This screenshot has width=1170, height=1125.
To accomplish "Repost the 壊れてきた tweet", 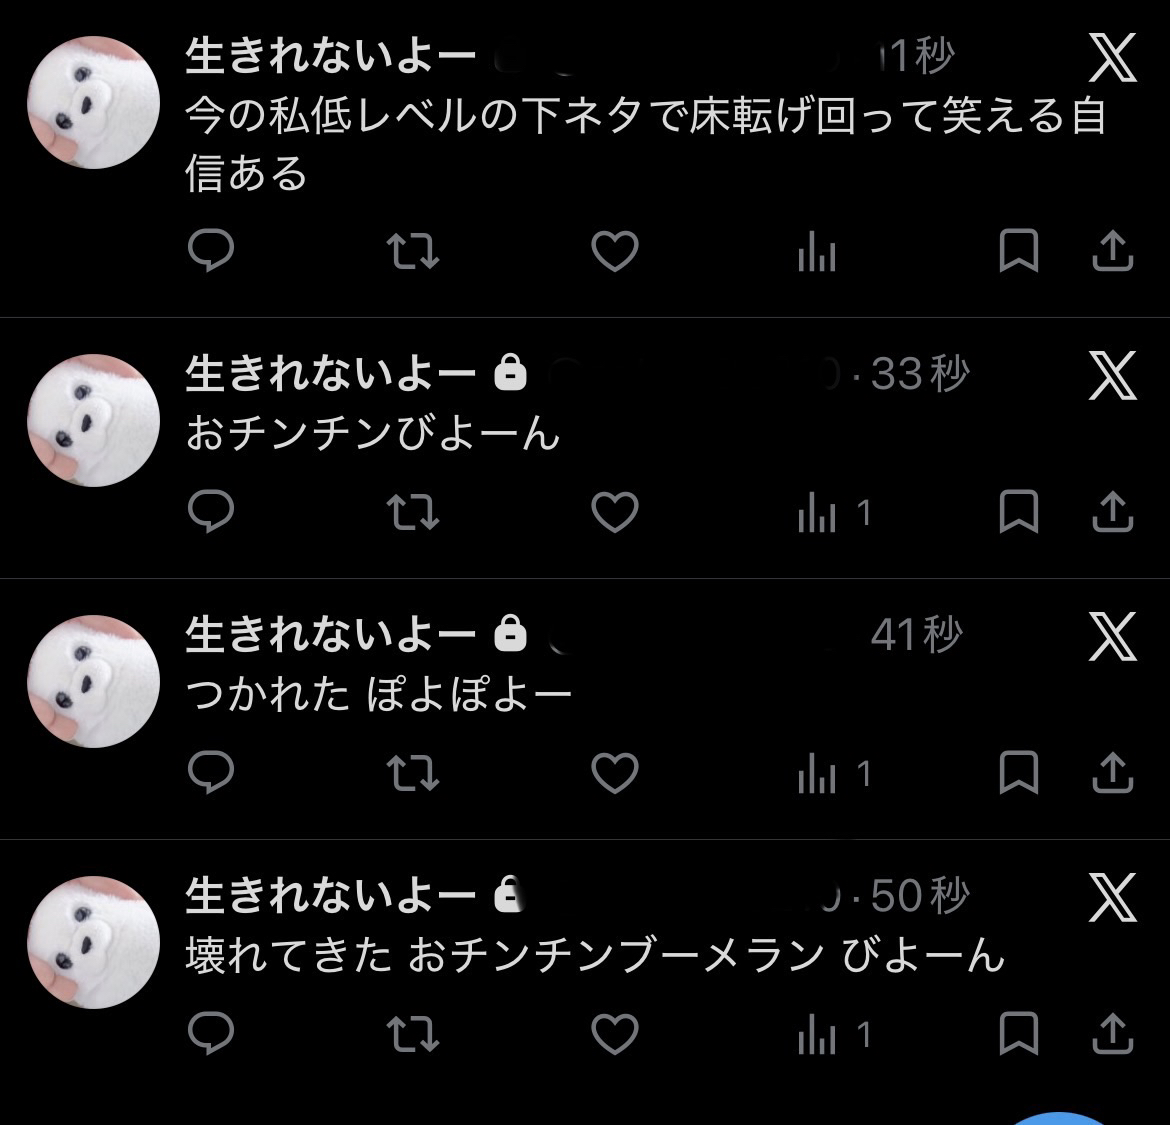I will [413, 1034].
